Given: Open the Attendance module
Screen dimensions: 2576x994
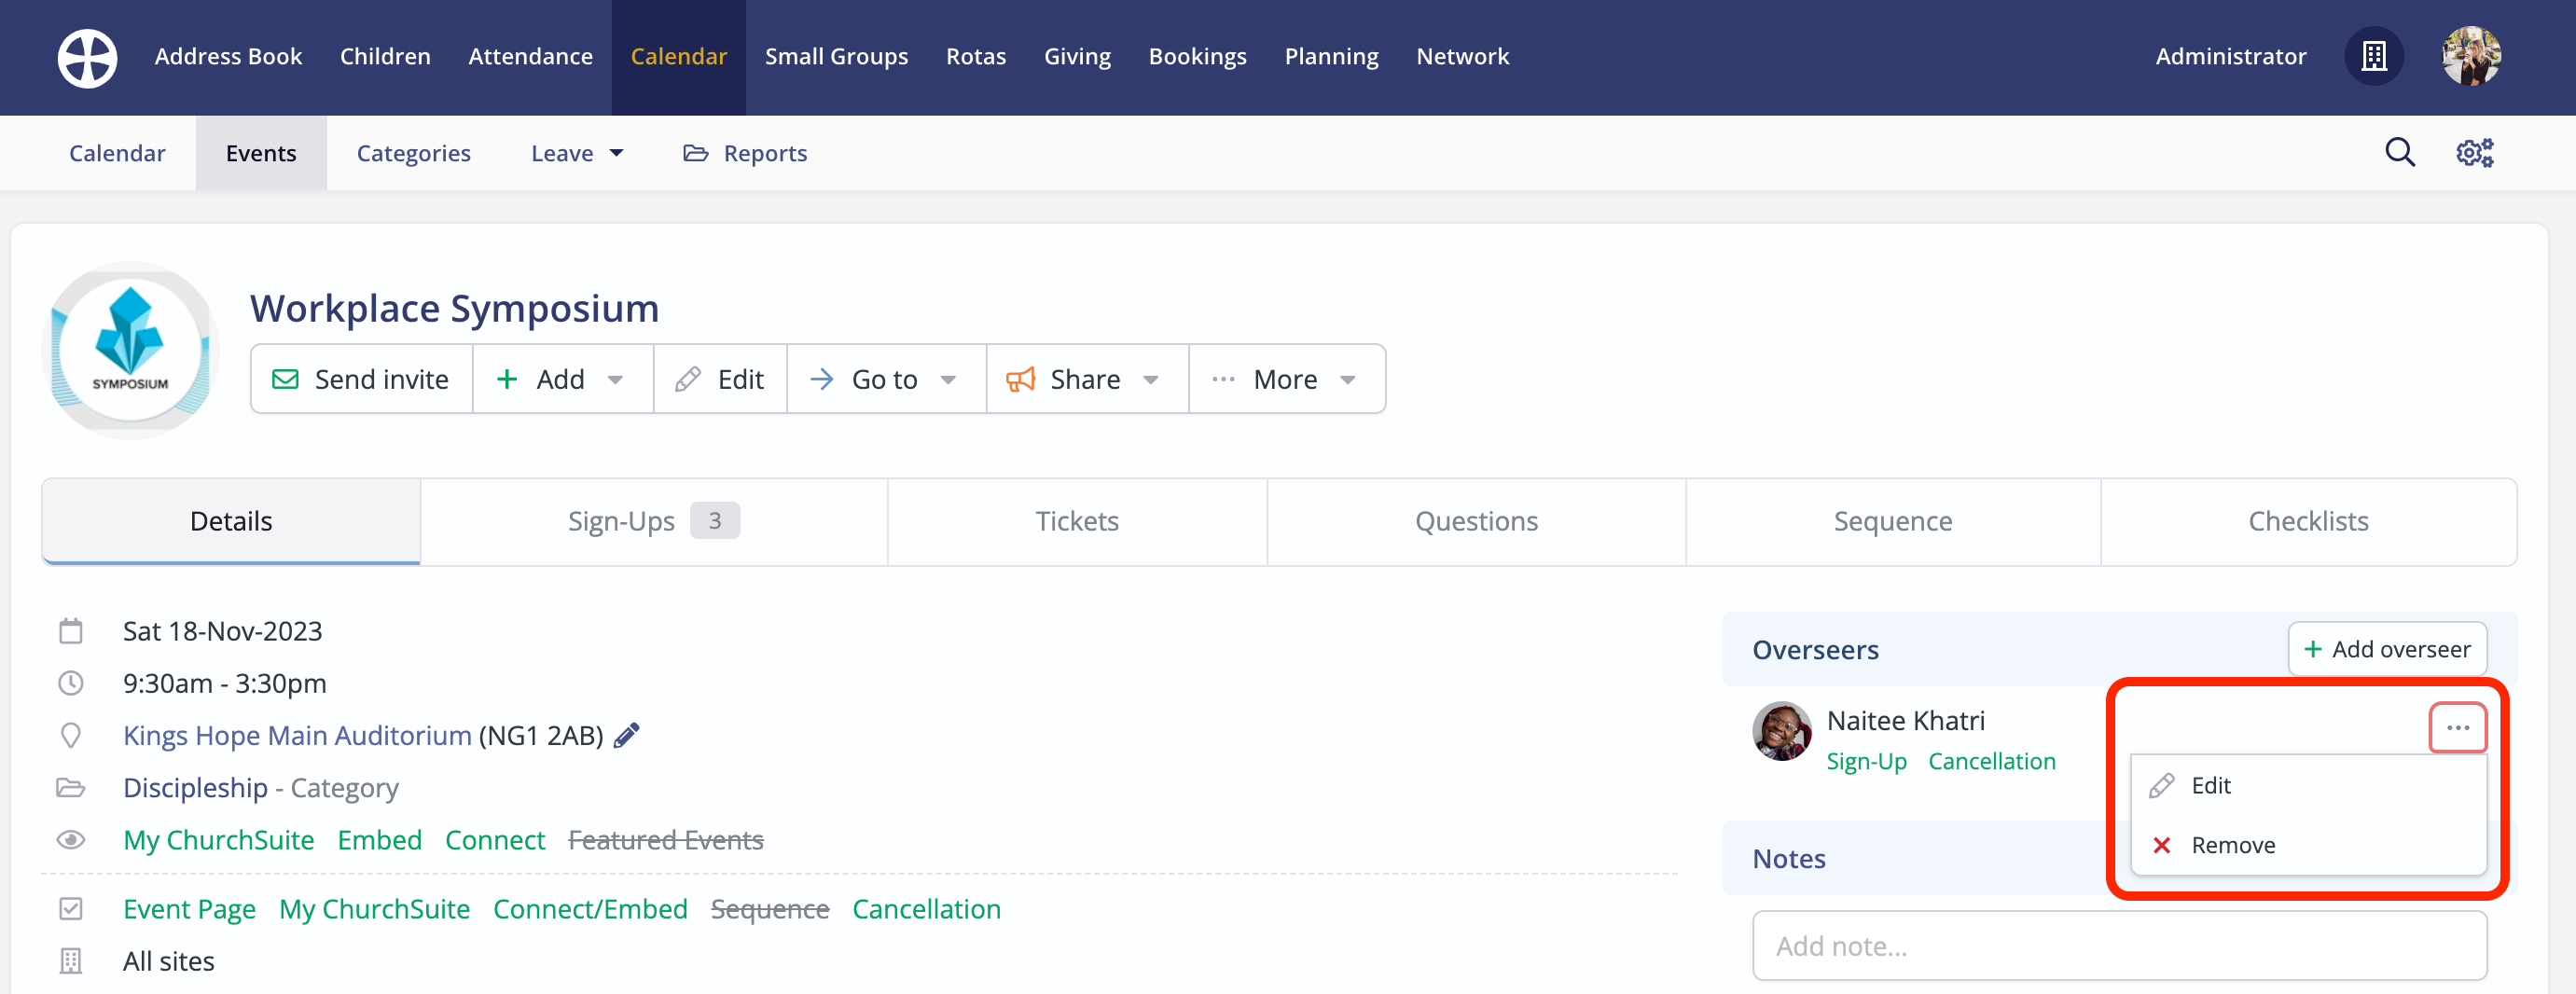Looking at the screenshot, I should coord(531,57).
